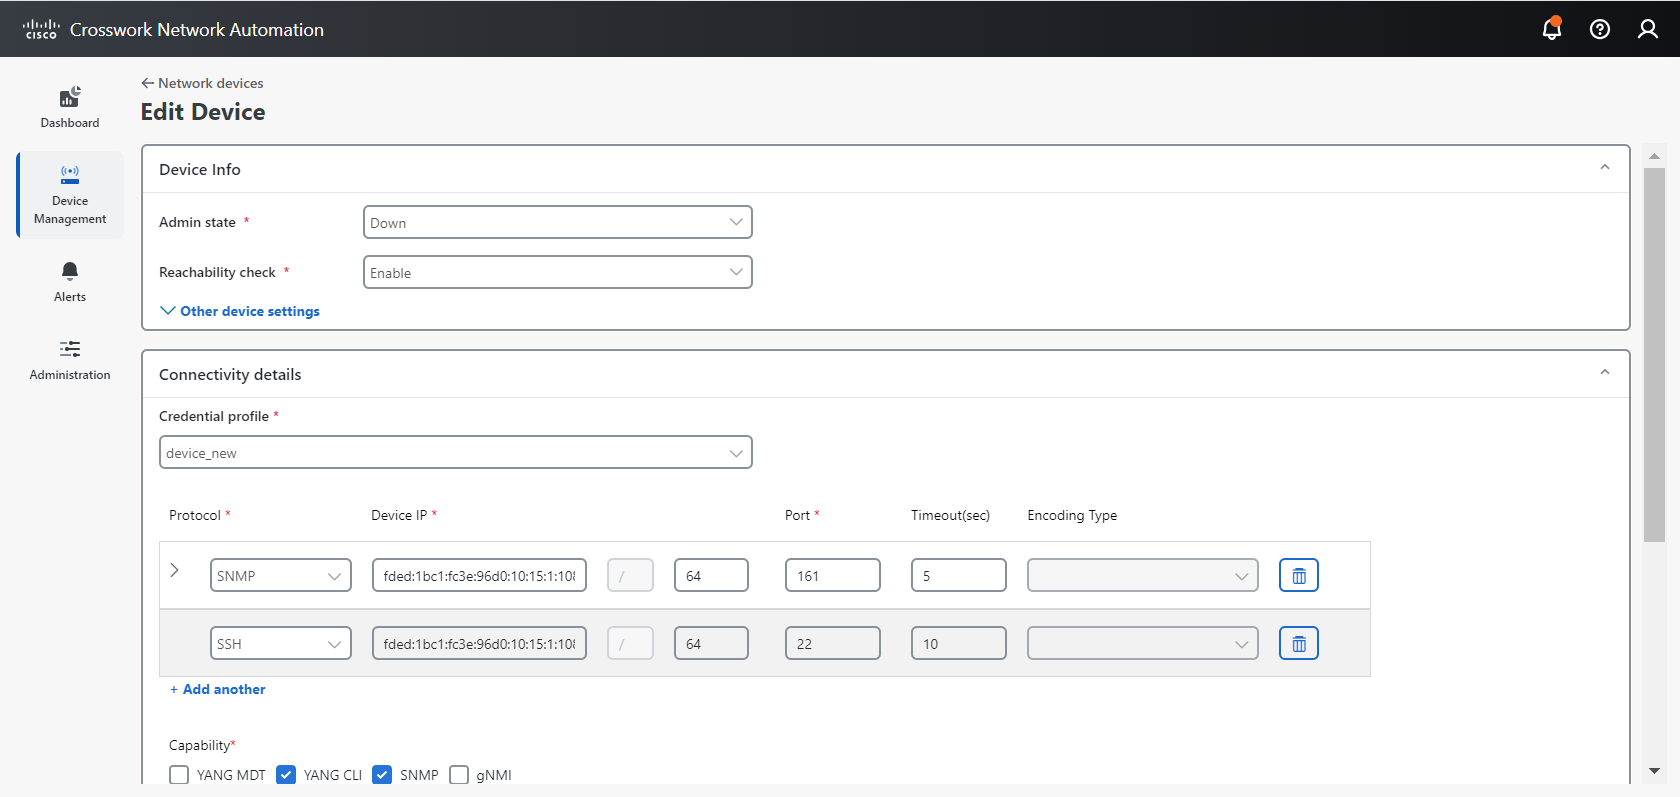Click the page vertical scrollbar thumb
Viewport: 1680px width, 797px height.
(x=1654, y=355)
